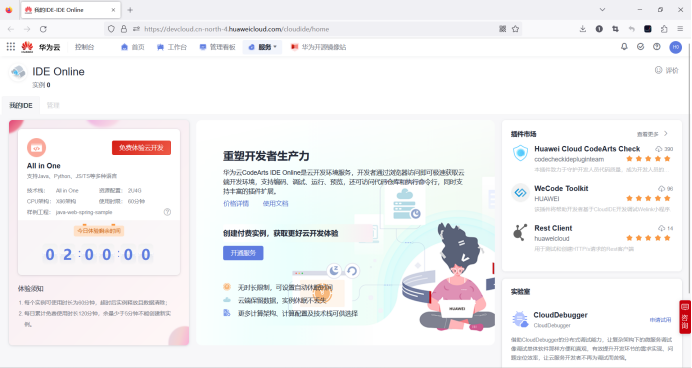The image size is (692, 368).
Task: Open the WeCode Toolkit plugin icon
Action: pyautogui.click(x=520, y=193)
